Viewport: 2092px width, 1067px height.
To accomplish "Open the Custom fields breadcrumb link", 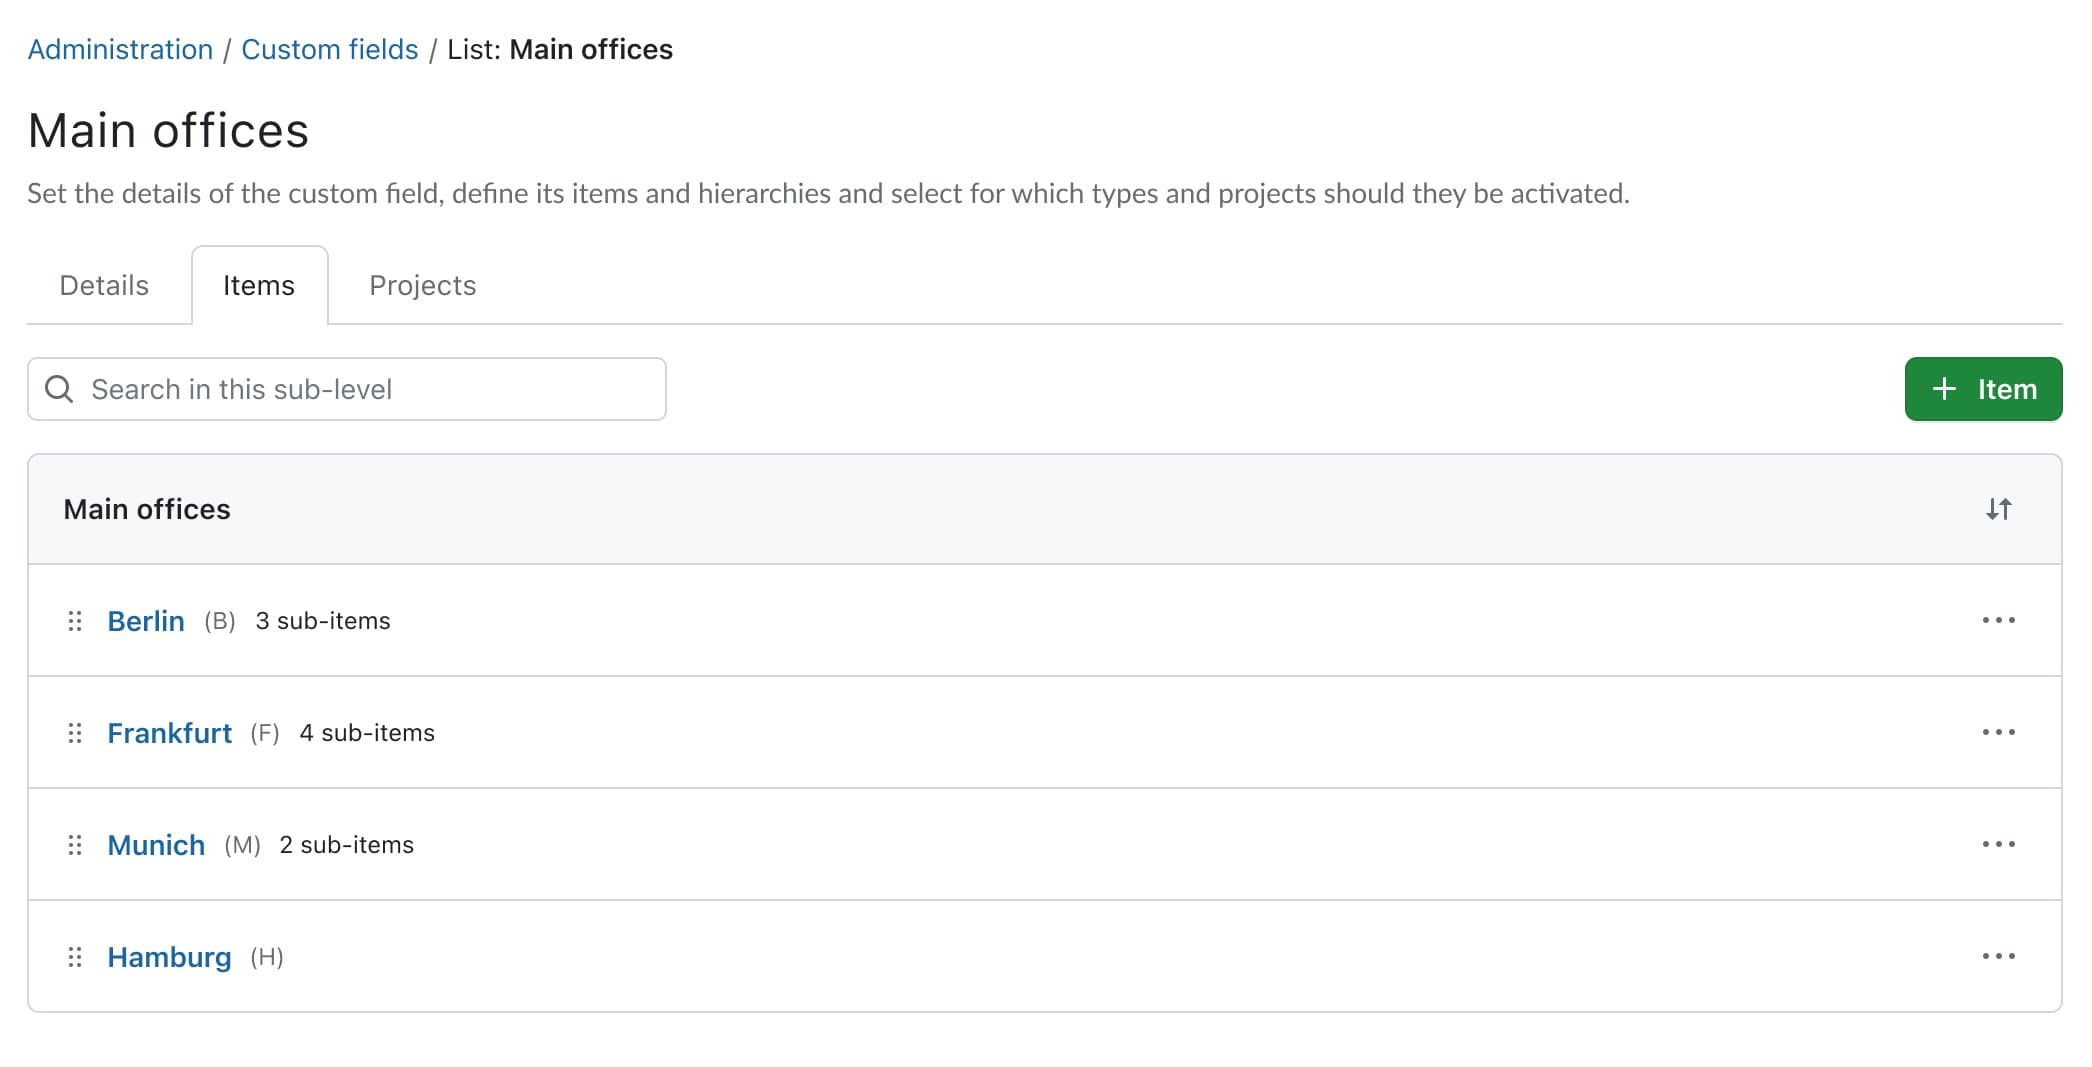I will coord(329,49).
